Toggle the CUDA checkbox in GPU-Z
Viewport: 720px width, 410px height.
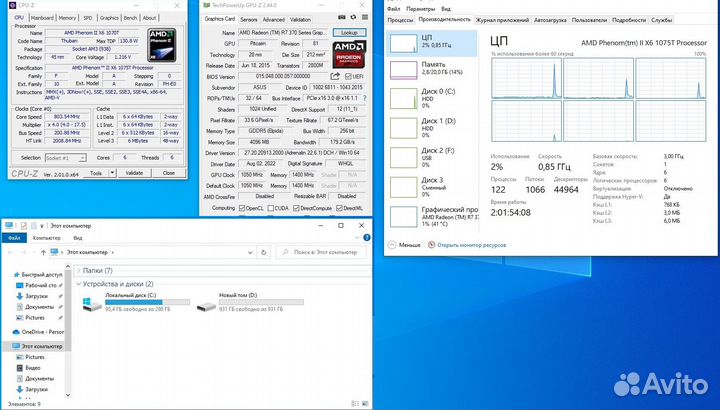[270, 208]
